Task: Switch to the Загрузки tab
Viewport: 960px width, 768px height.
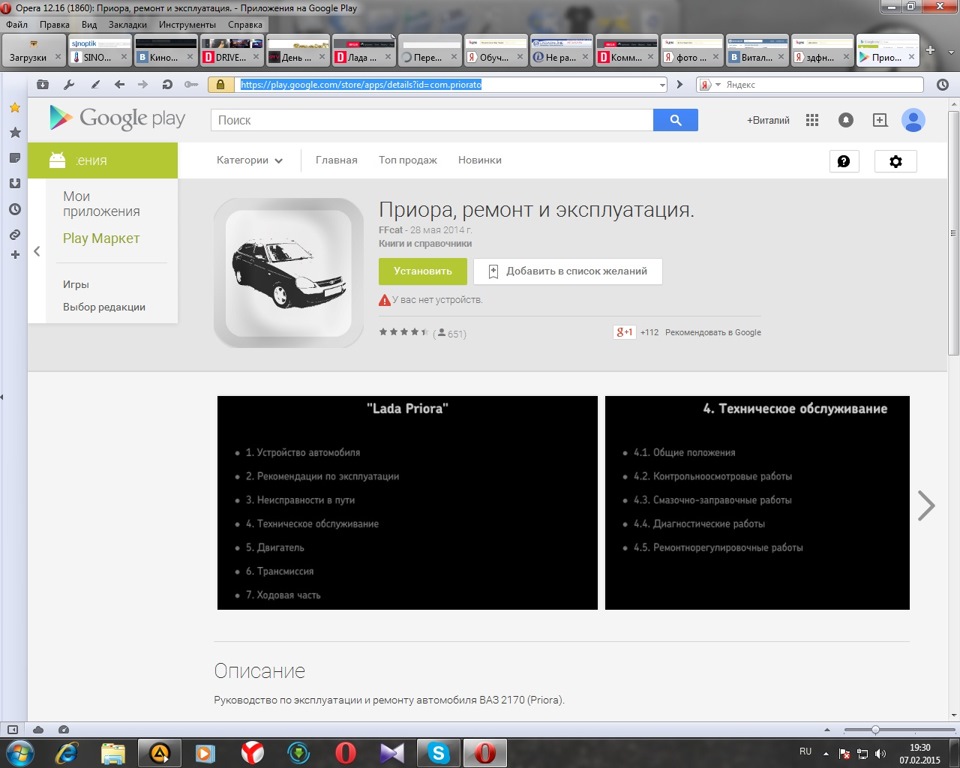Action: 28,57
